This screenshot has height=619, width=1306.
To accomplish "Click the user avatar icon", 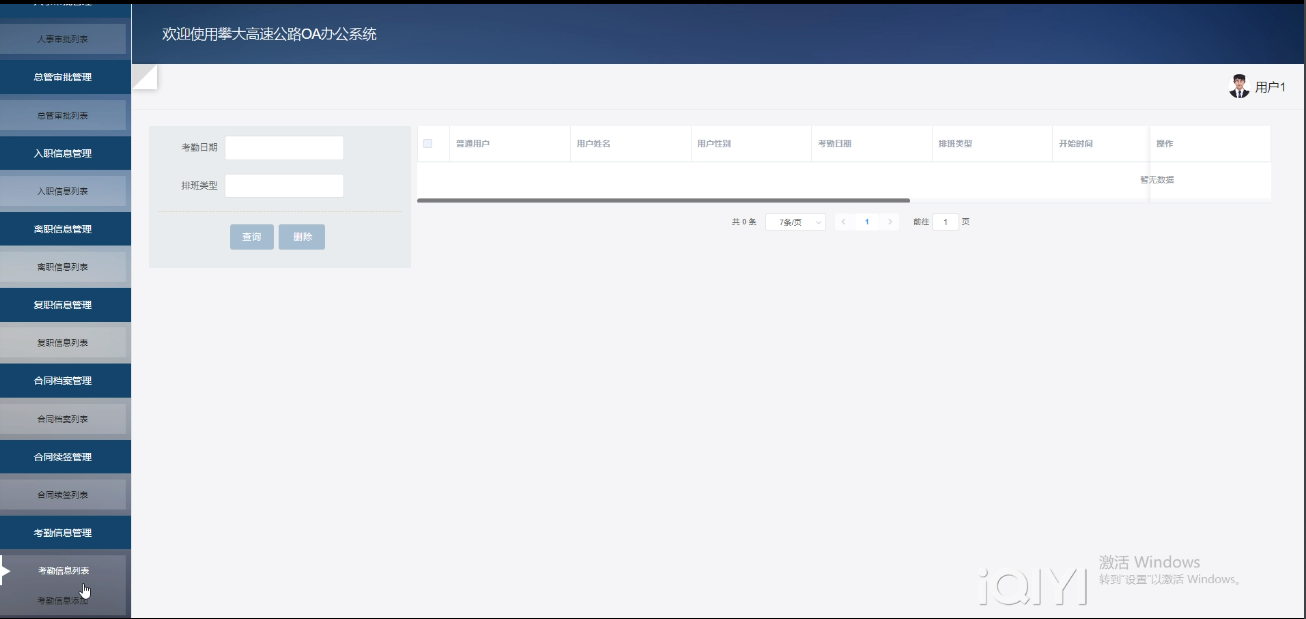I will tap(1240, 86).
